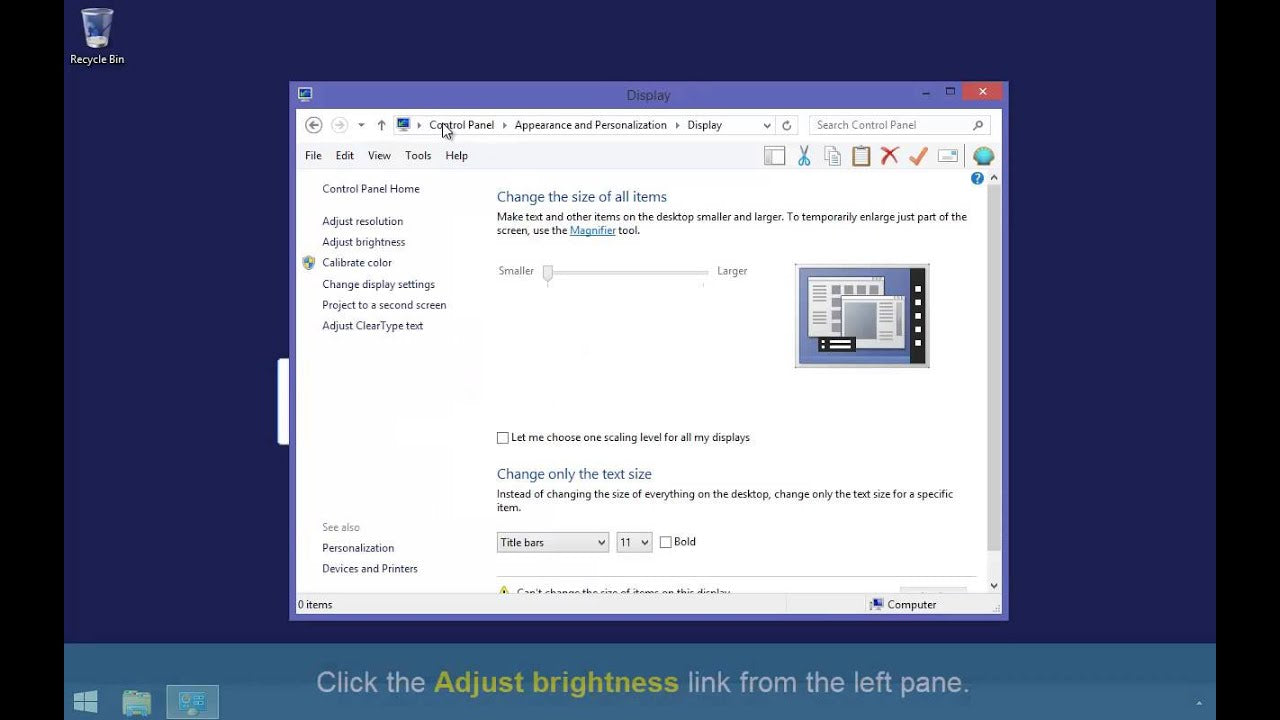This screenshot has width=1280, height=720.
Task: Click the scroll down arrow of content pane
Action: coord(993,586)
